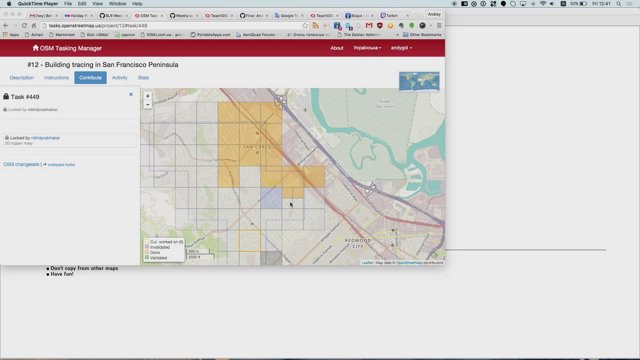This screenshot has width=640, height=360.
Task: Click the Gmail extension icon
Action: click(x=369, y=25)
